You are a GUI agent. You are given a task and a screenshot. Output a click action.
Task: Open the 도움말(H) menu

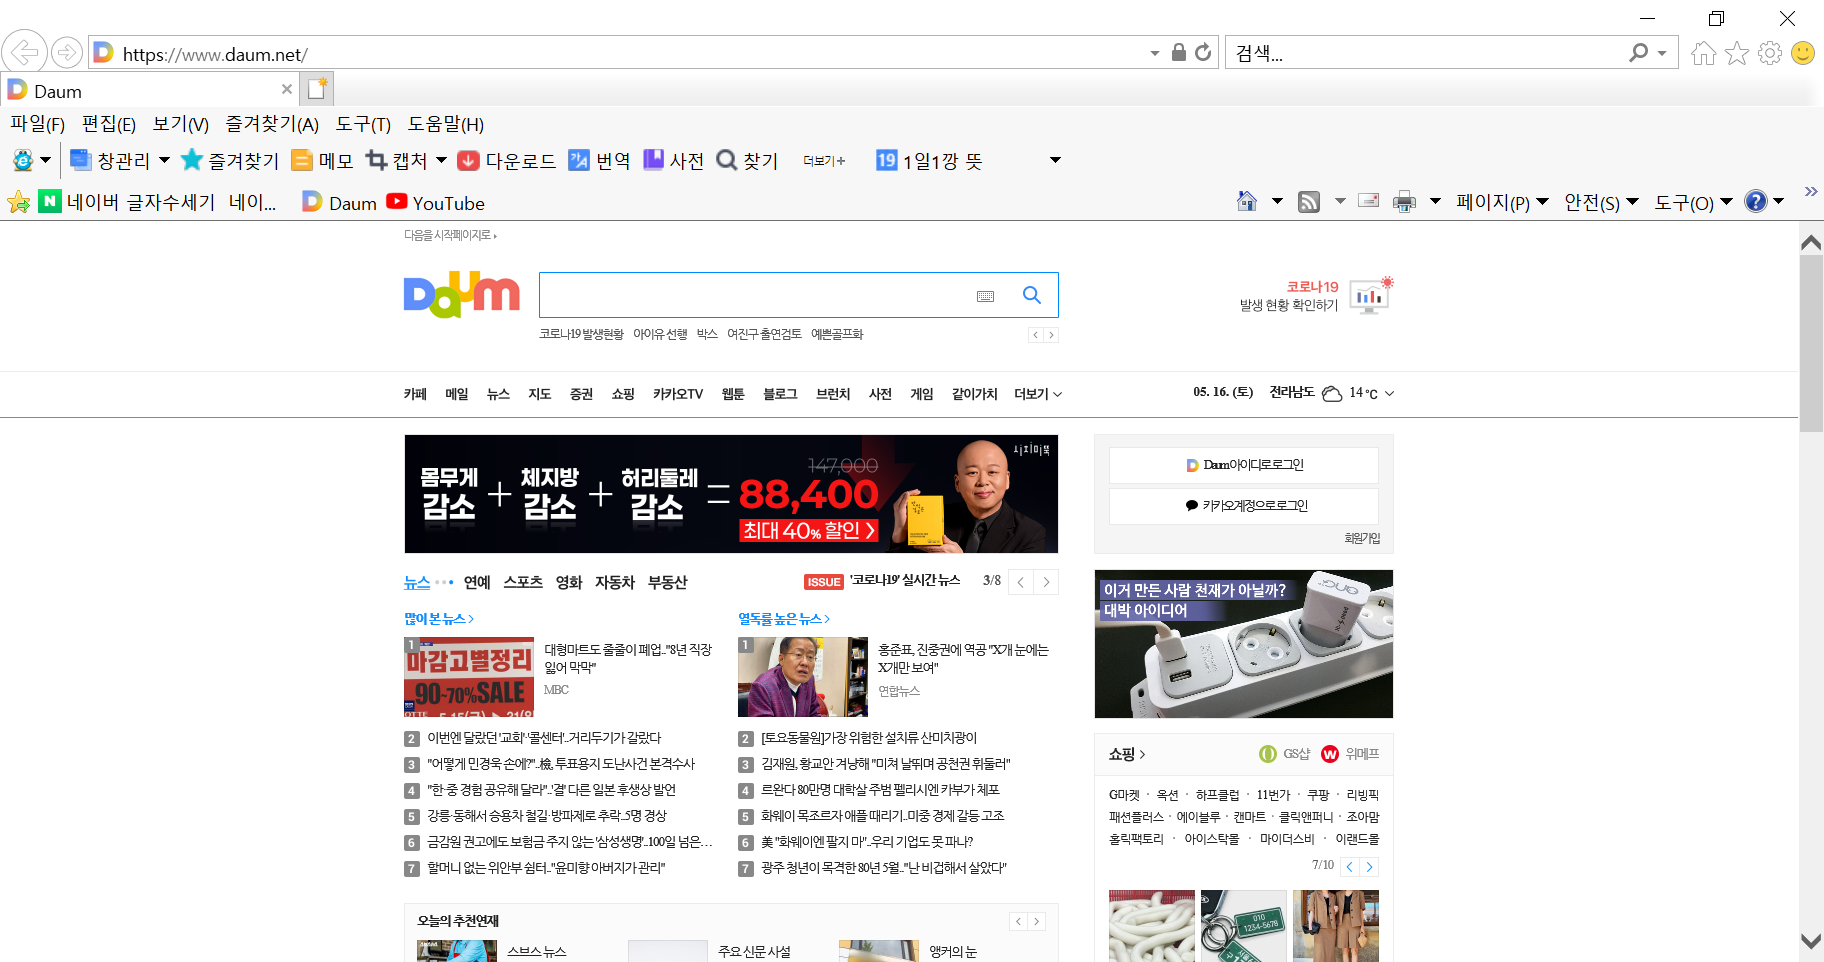click(x=445, y=124)
